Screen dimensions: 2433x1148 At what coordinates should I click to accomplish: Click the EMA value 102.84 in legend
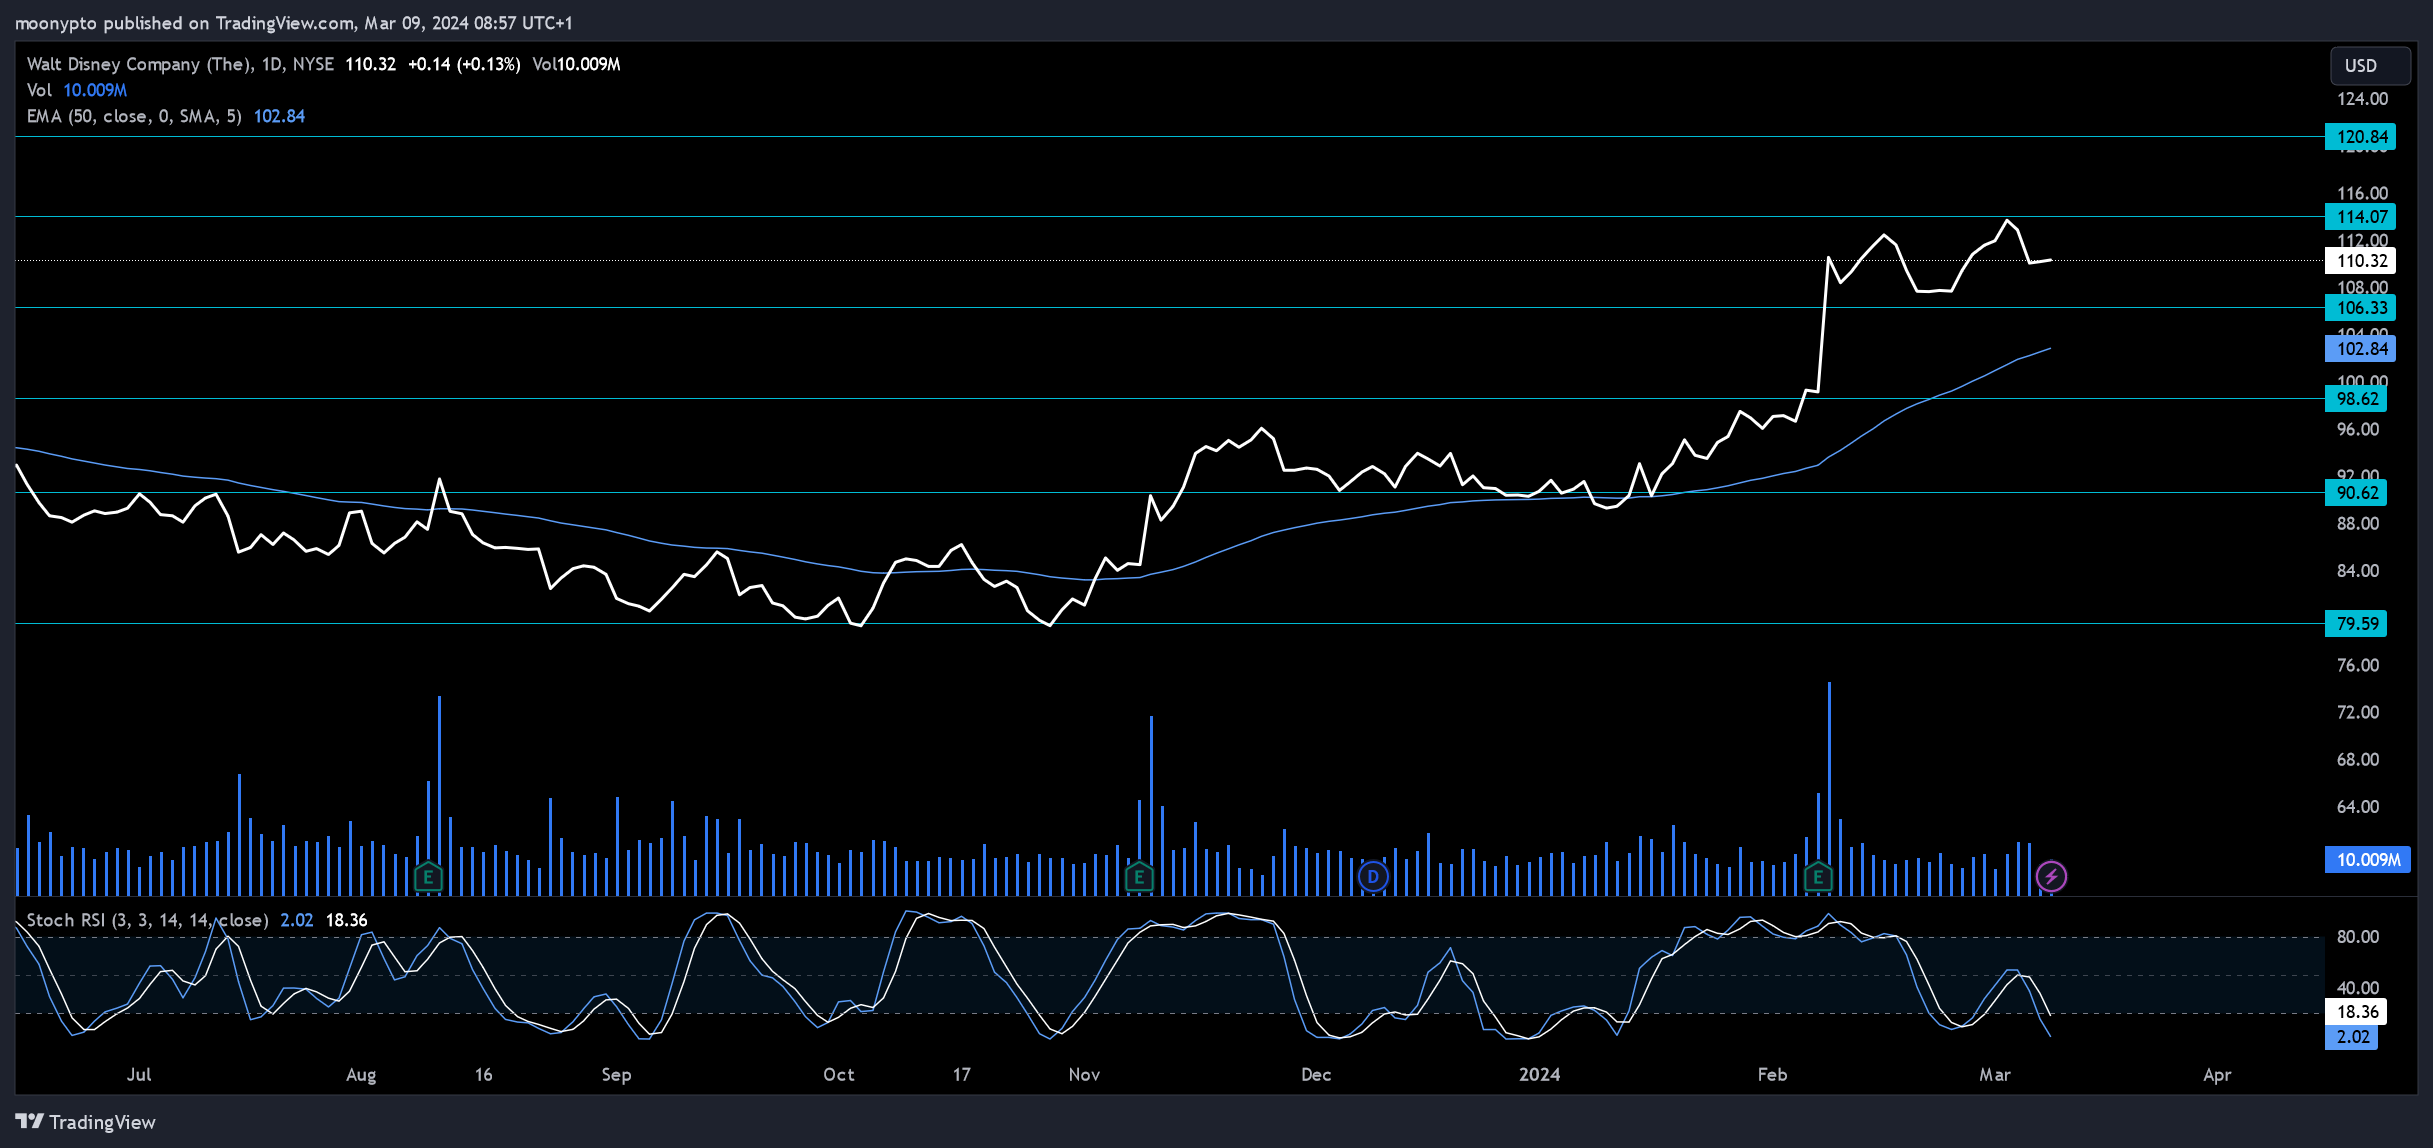click(279, 116)
